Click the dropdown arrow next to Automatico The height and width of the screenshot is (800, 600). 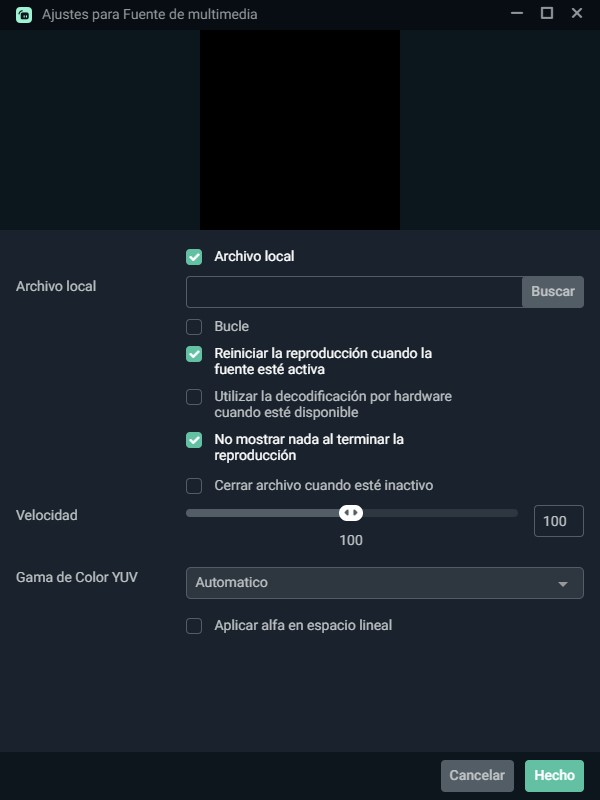point(563,584)
